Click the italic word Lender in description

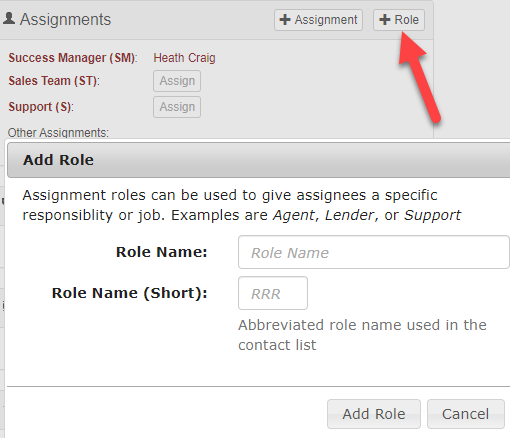coord(349,215)
